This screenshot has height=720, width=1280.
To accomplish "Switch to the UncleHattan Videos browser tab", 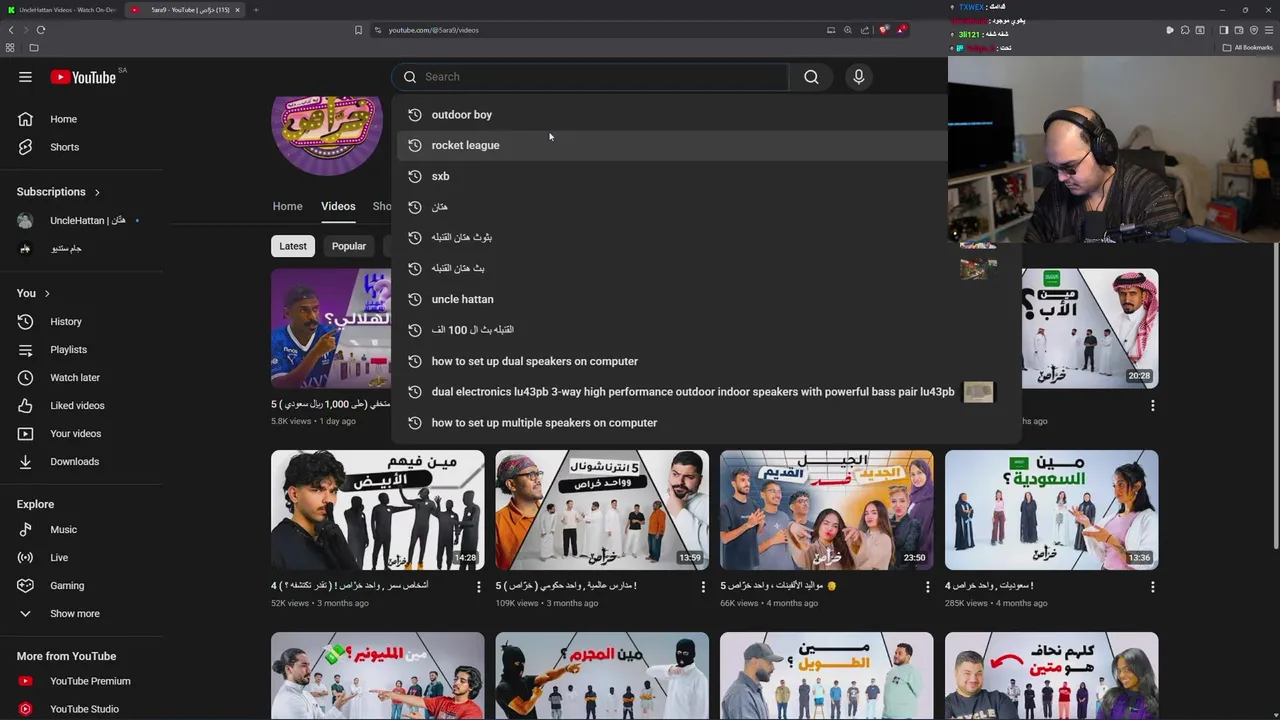I will pos(61,10).
